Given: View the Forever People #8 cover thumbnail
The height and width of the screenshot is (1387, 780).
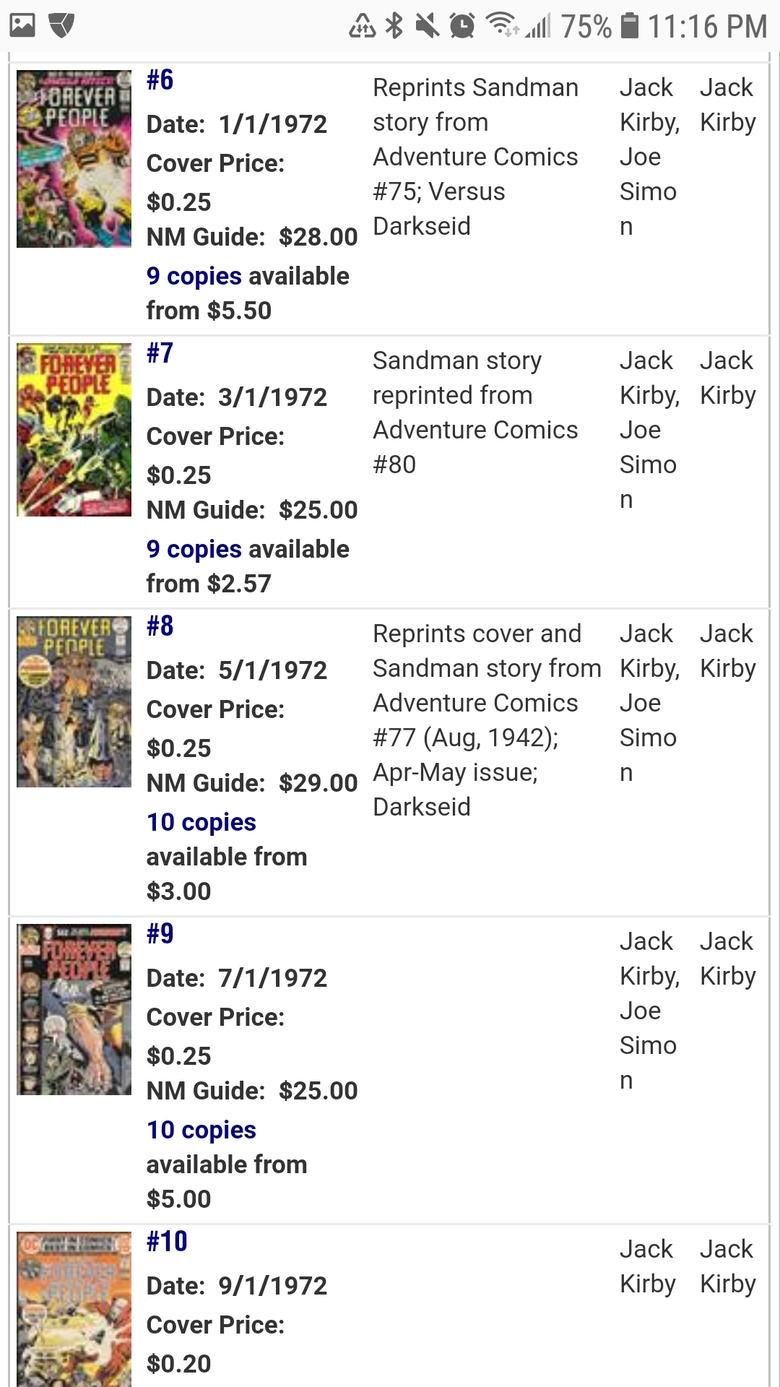Looking at the screenshot, I should 74,702.
